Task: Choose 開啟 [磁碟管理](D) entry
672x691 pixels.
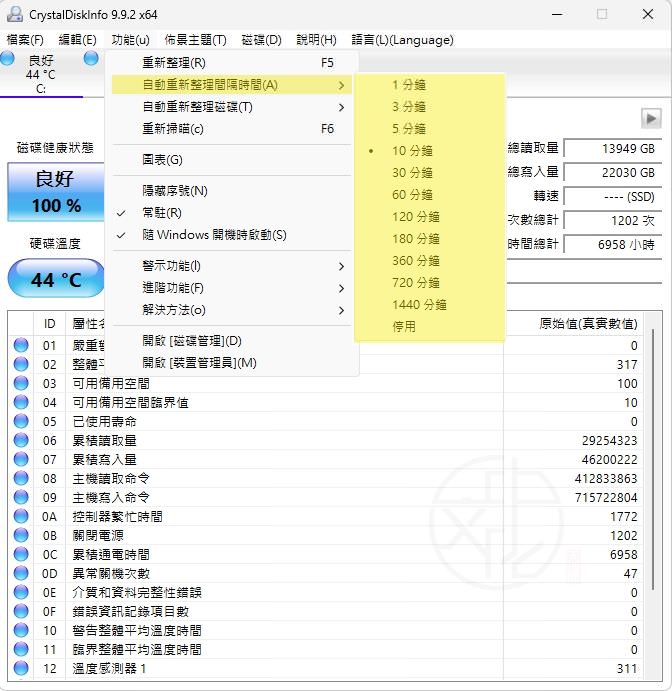Action: coord(232,341)
